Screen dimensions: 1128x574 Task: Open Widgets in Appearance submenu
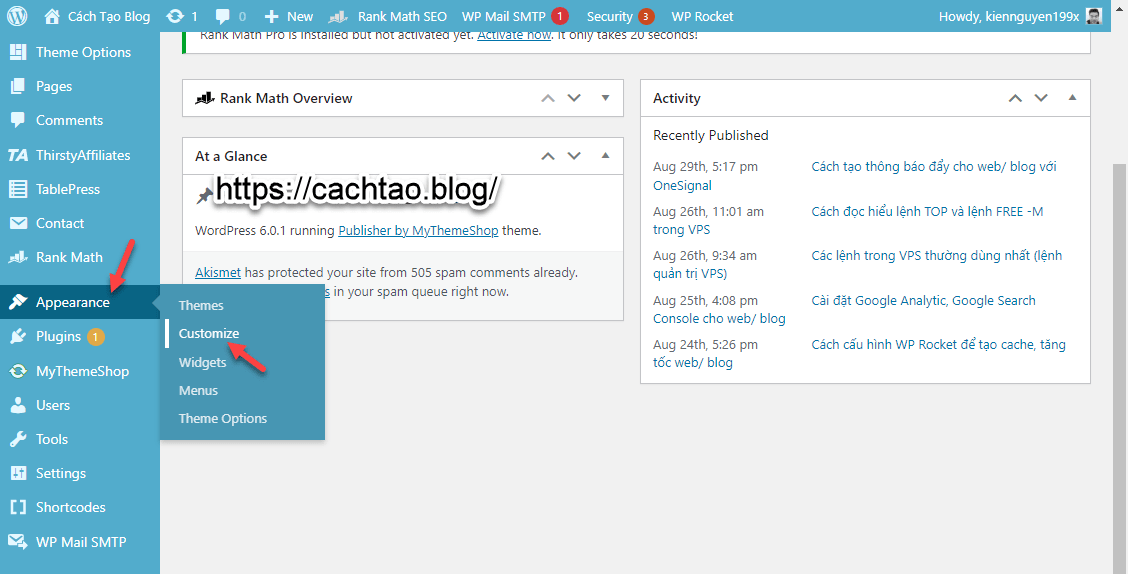coord(202,363)
